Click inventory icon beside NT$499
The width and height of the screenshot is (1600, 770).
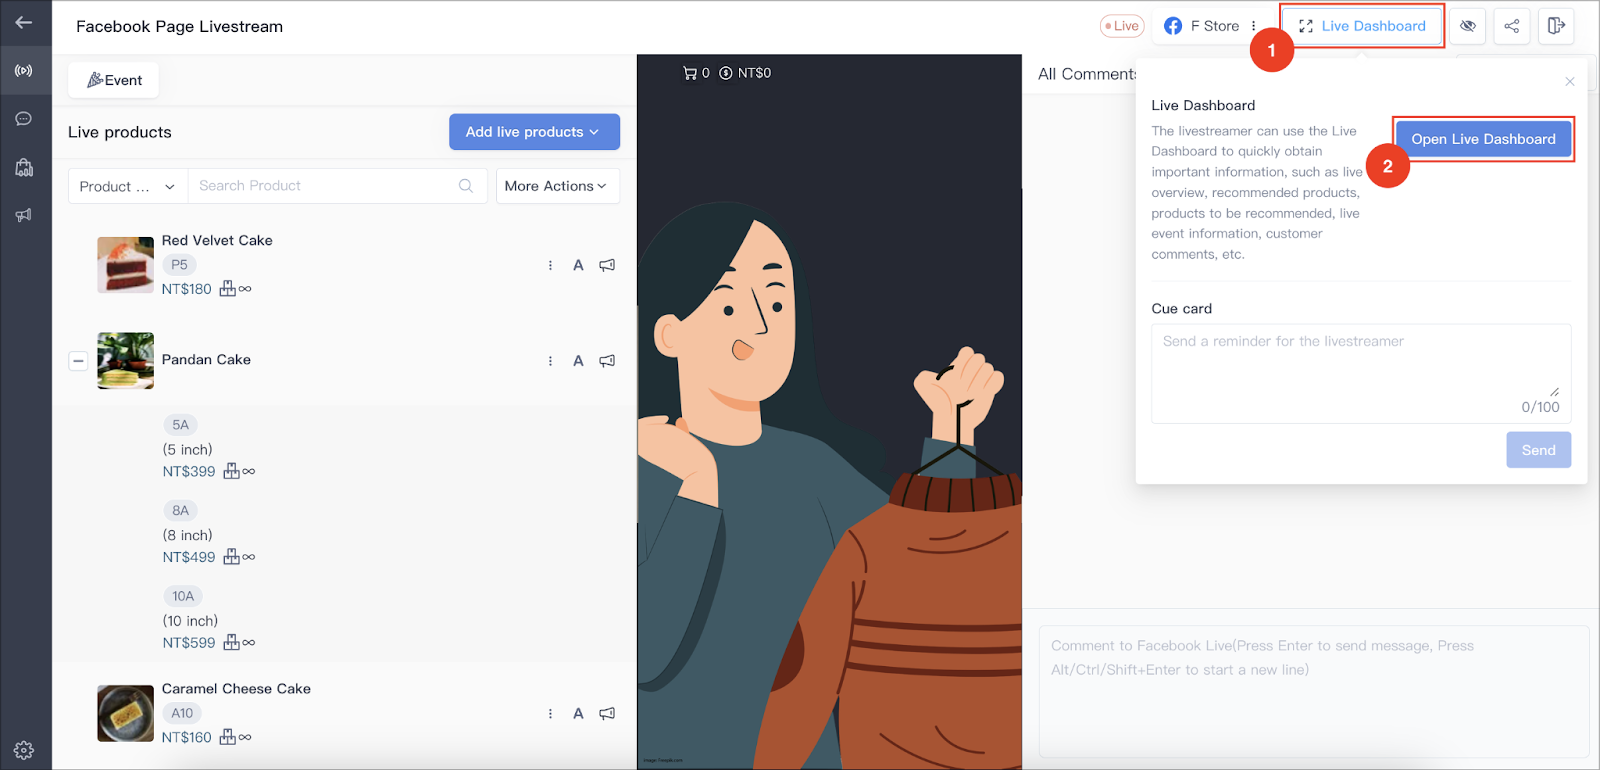pyautogui.click(x=231, y=557)
